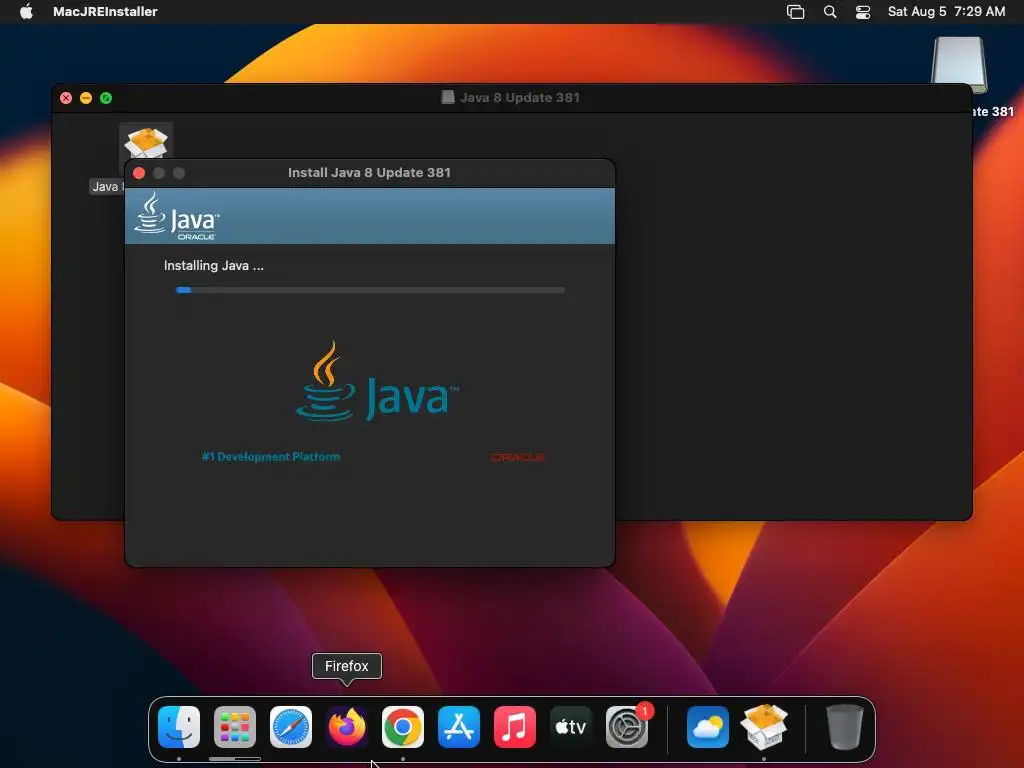This screenshot has width=1024, height=768.
Task: Open the Apple menu
Action: [x=26, y=11]
